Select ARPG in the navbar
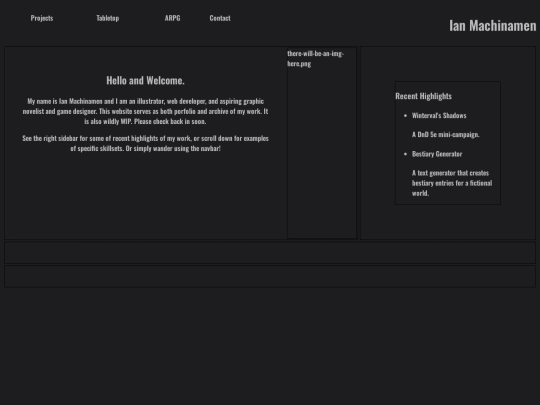Viewport: 540px width, 405px height. [172, 18]
